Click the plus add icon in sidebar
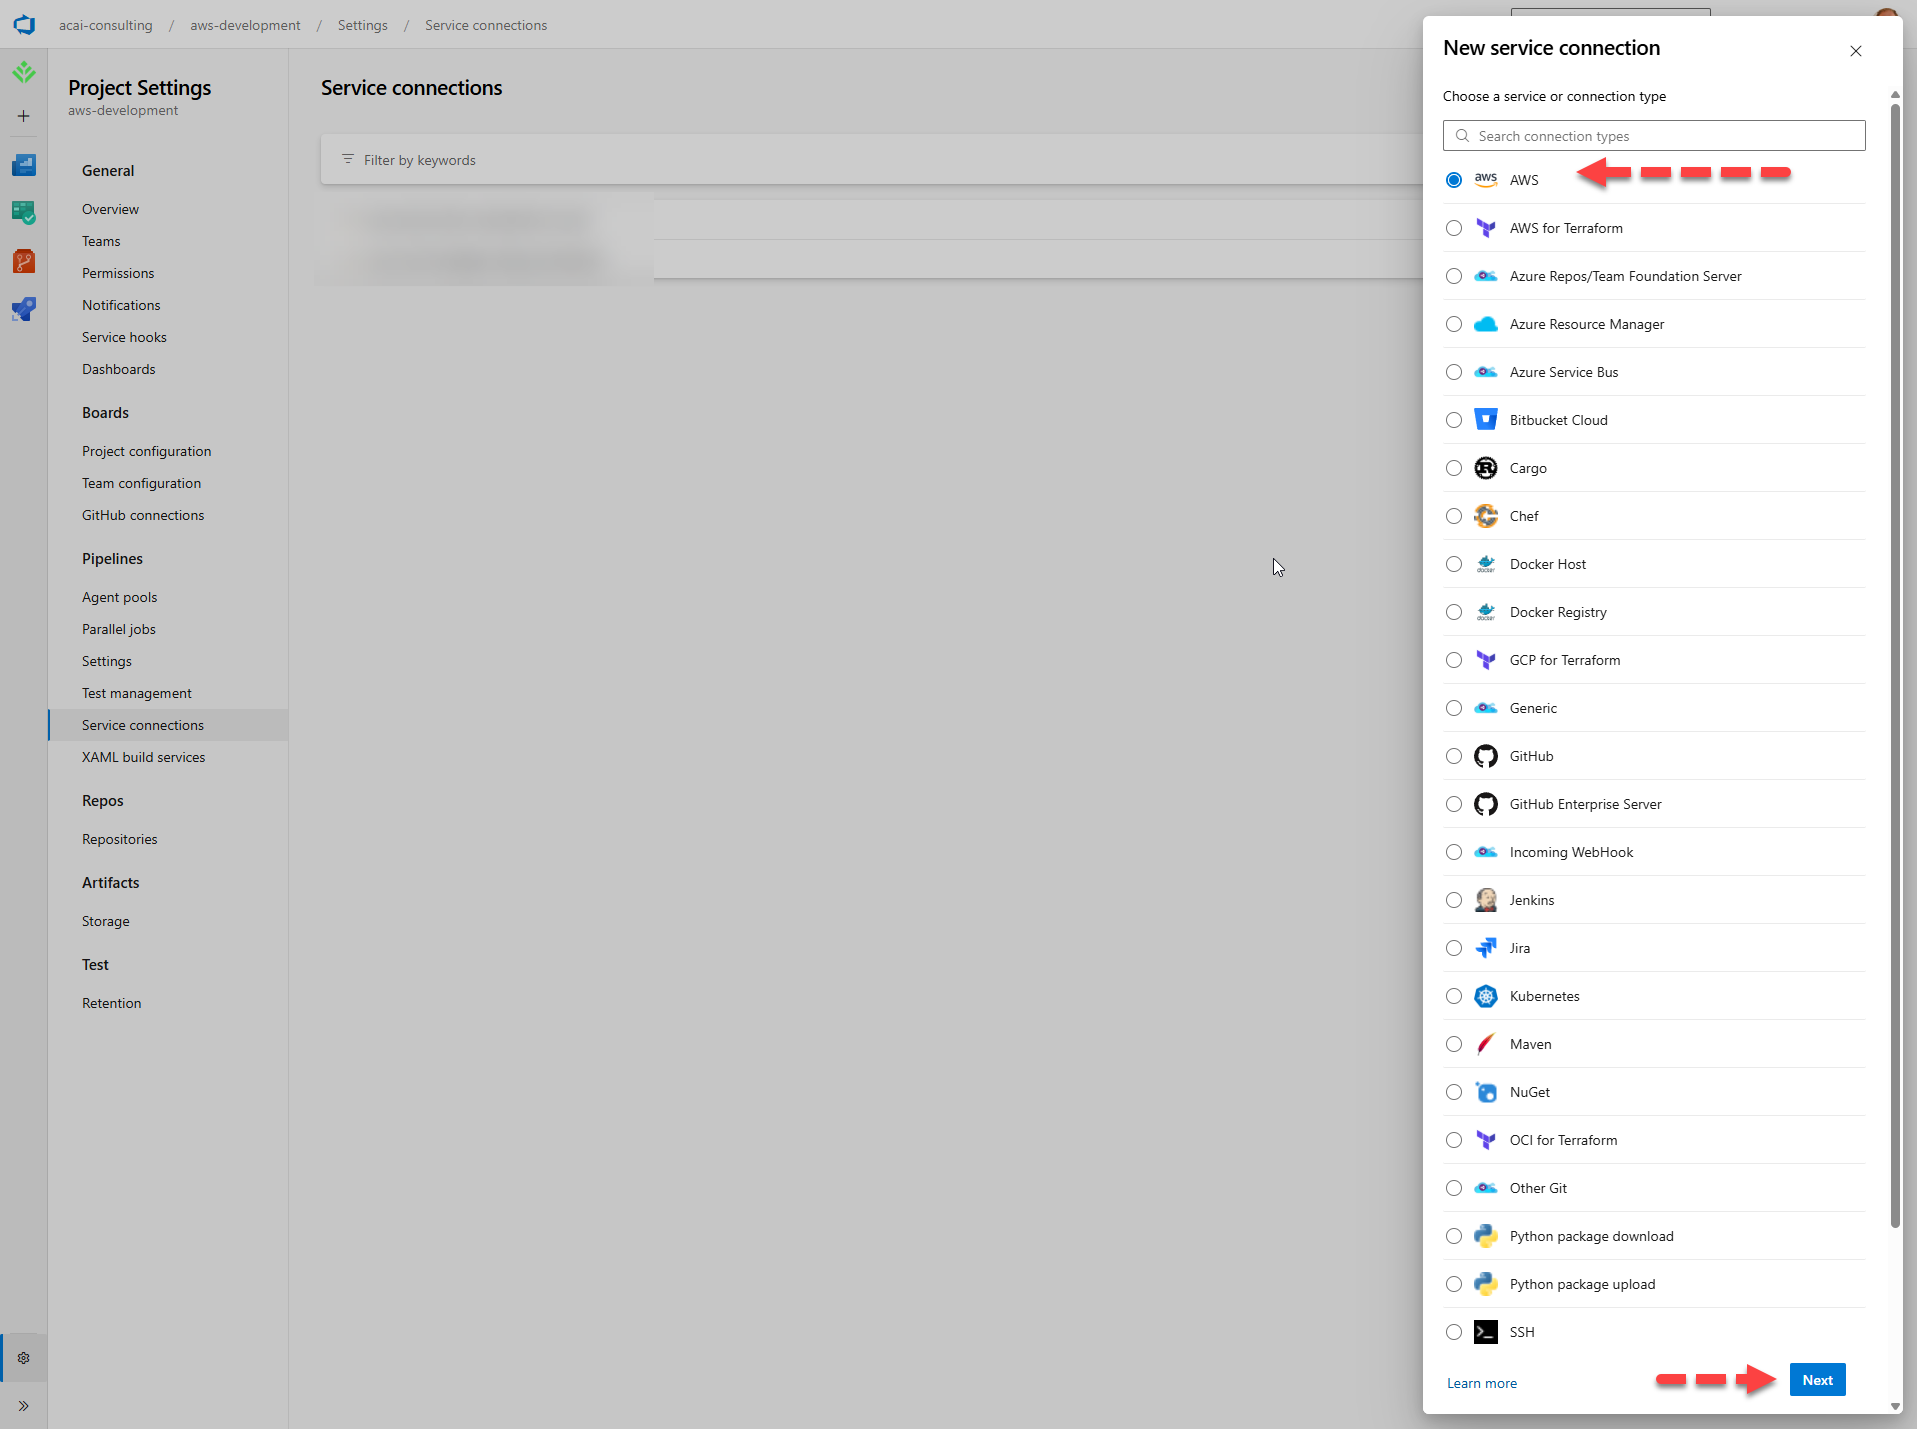Screen dimensions: 1917x1429 (x=24, y=116)
